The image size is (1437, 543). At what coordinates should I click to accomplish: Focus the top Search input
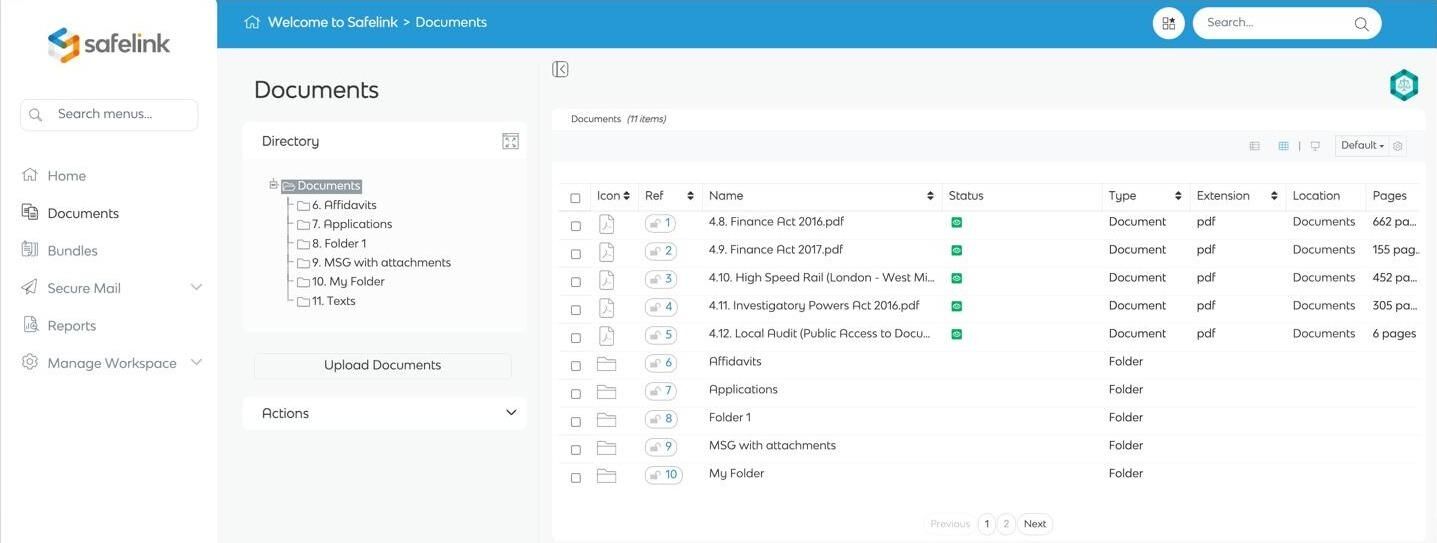(x=1276, y=23)
